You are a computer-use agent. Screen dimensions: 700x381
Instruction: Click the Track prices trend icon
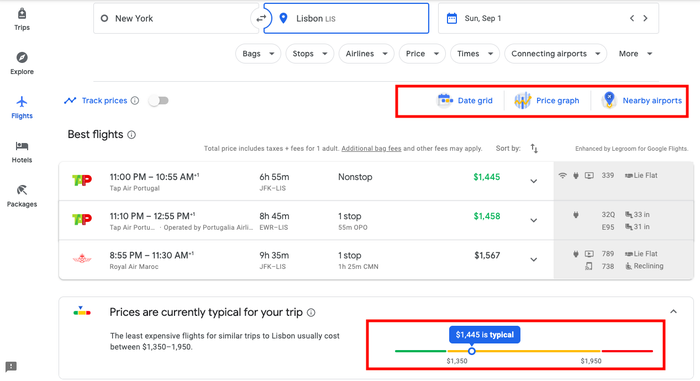[70, 100]
